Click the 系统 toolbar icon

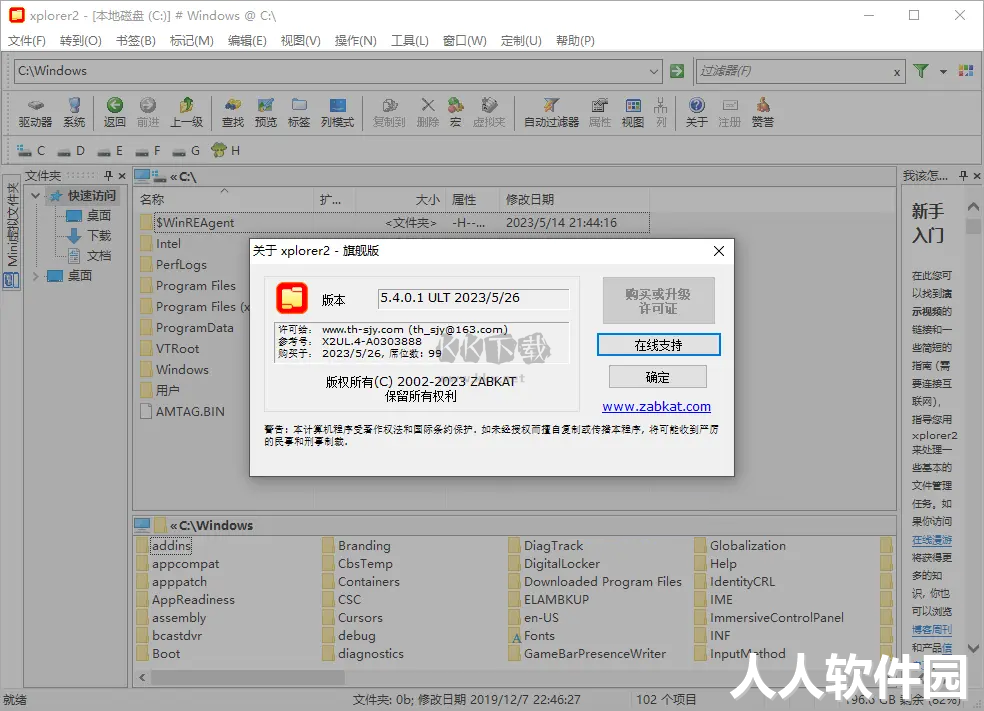(74, 112)
